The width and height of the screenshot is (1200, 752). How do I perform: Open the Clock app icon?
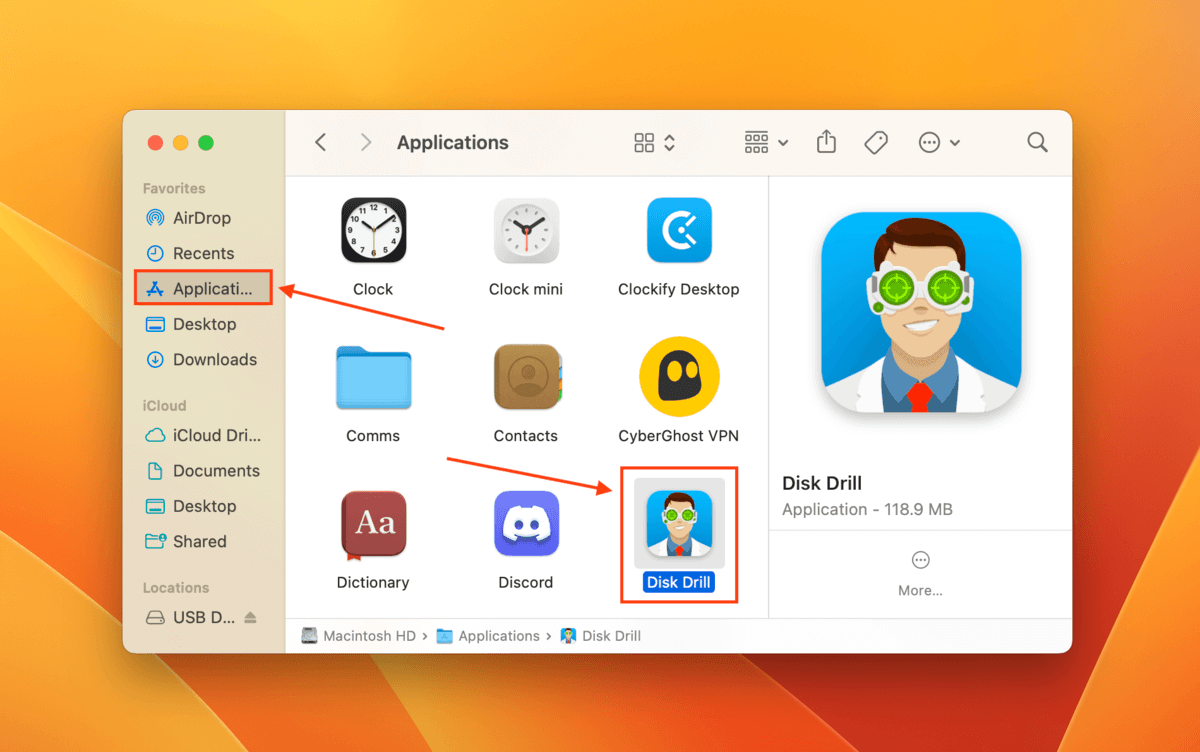[373, 230]
